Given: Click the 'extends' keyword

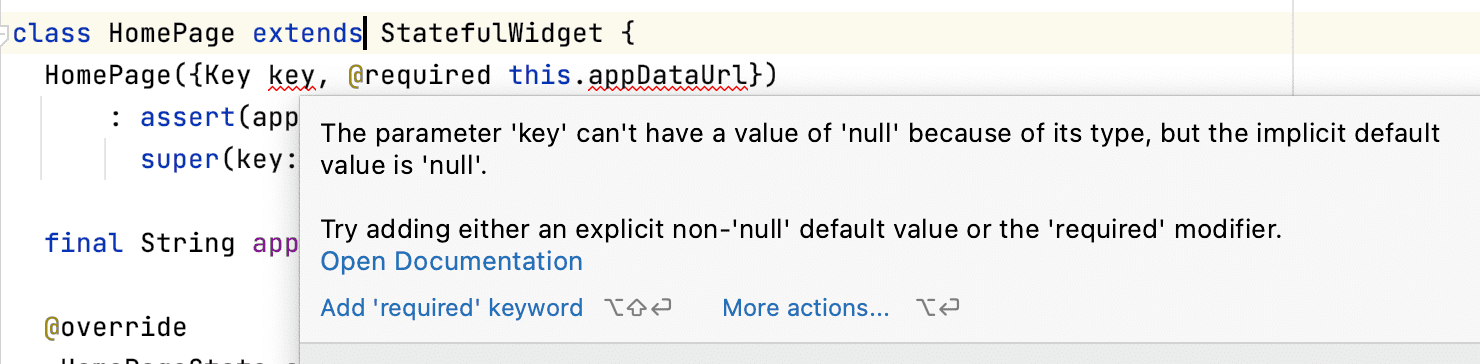Looking at the screenshot, I should 307,34.
